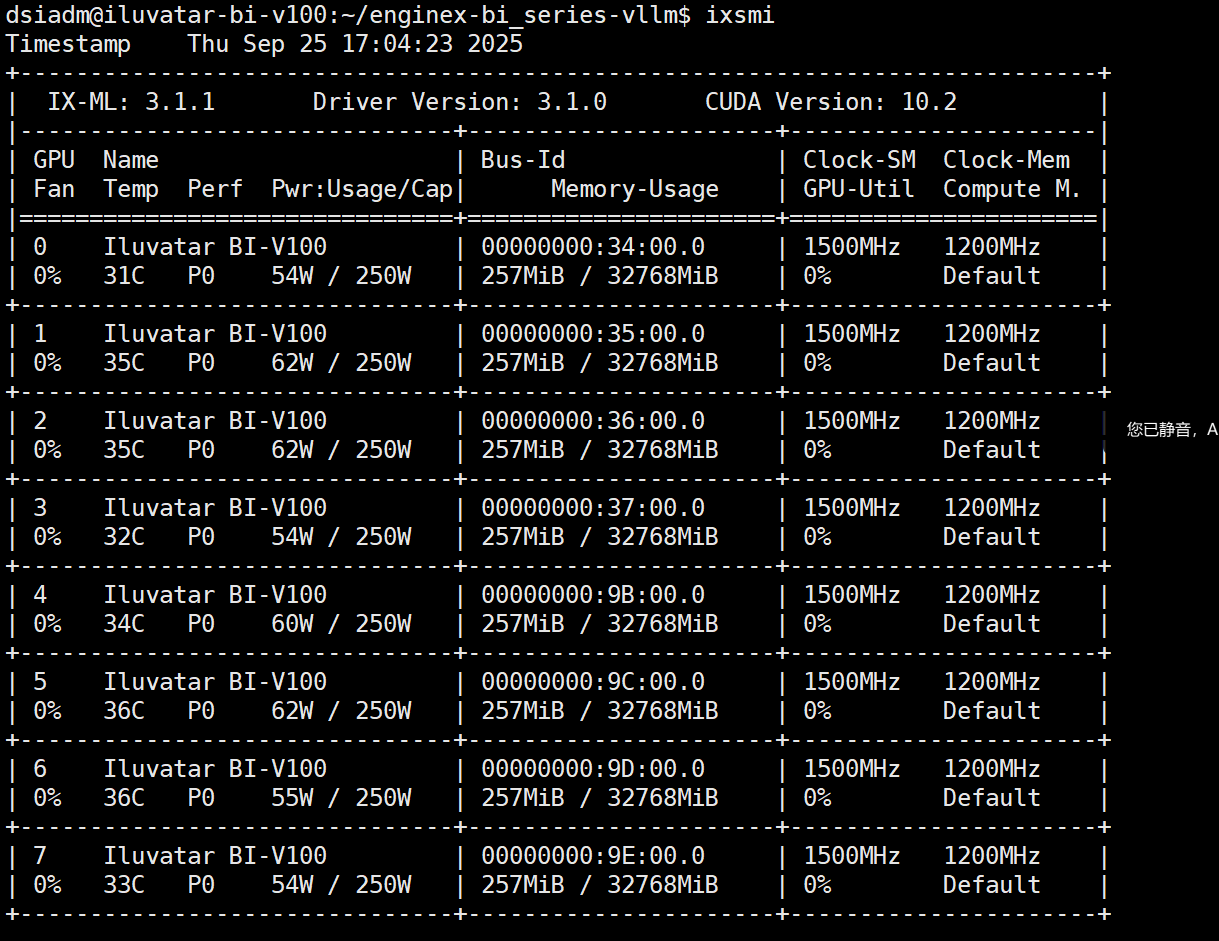This screenshot has height=941, width=1219.
Task: Click the 'Compute M.' column header
Action: point(1012,189)
